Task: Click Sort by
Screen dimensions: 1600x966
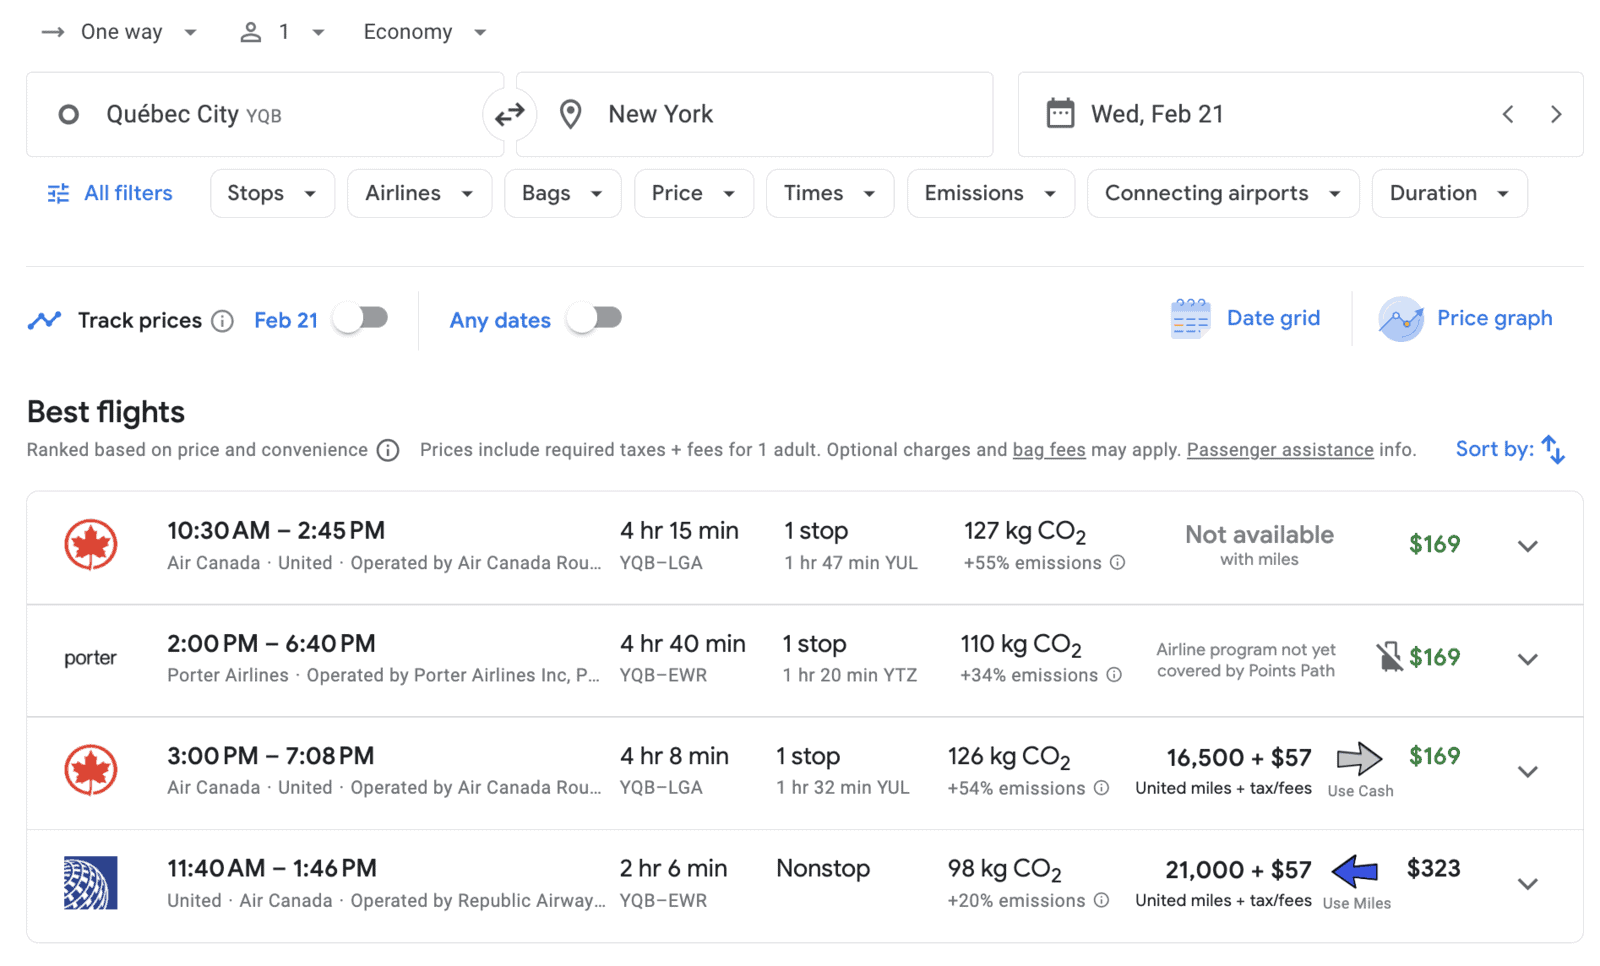Action: 1510,449
